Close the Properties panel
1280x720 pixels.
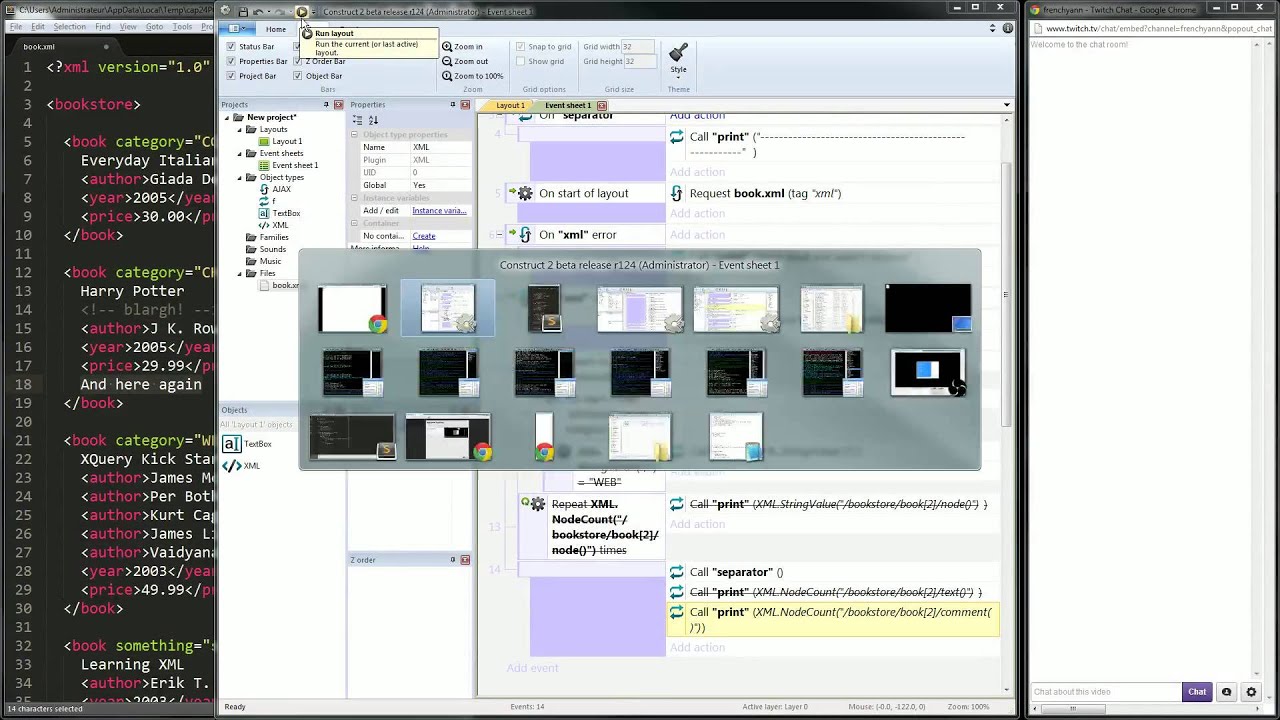click(465, 105)
